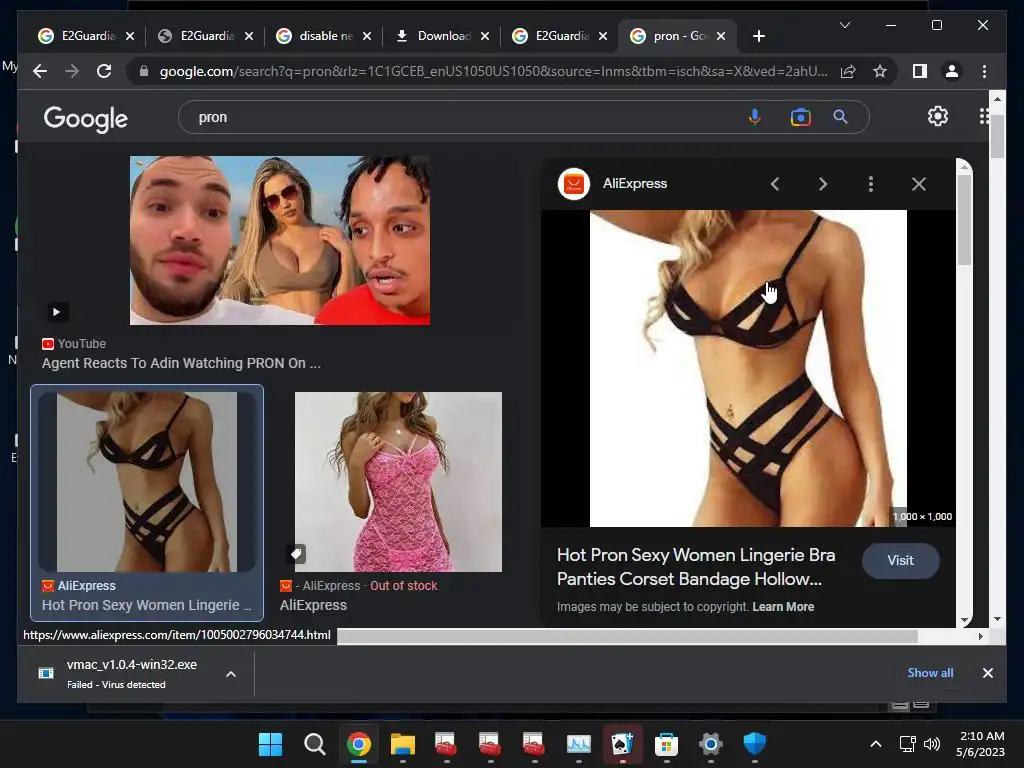Open the tab search dropdown
The image size is (1024, 768).
point(844,25)
